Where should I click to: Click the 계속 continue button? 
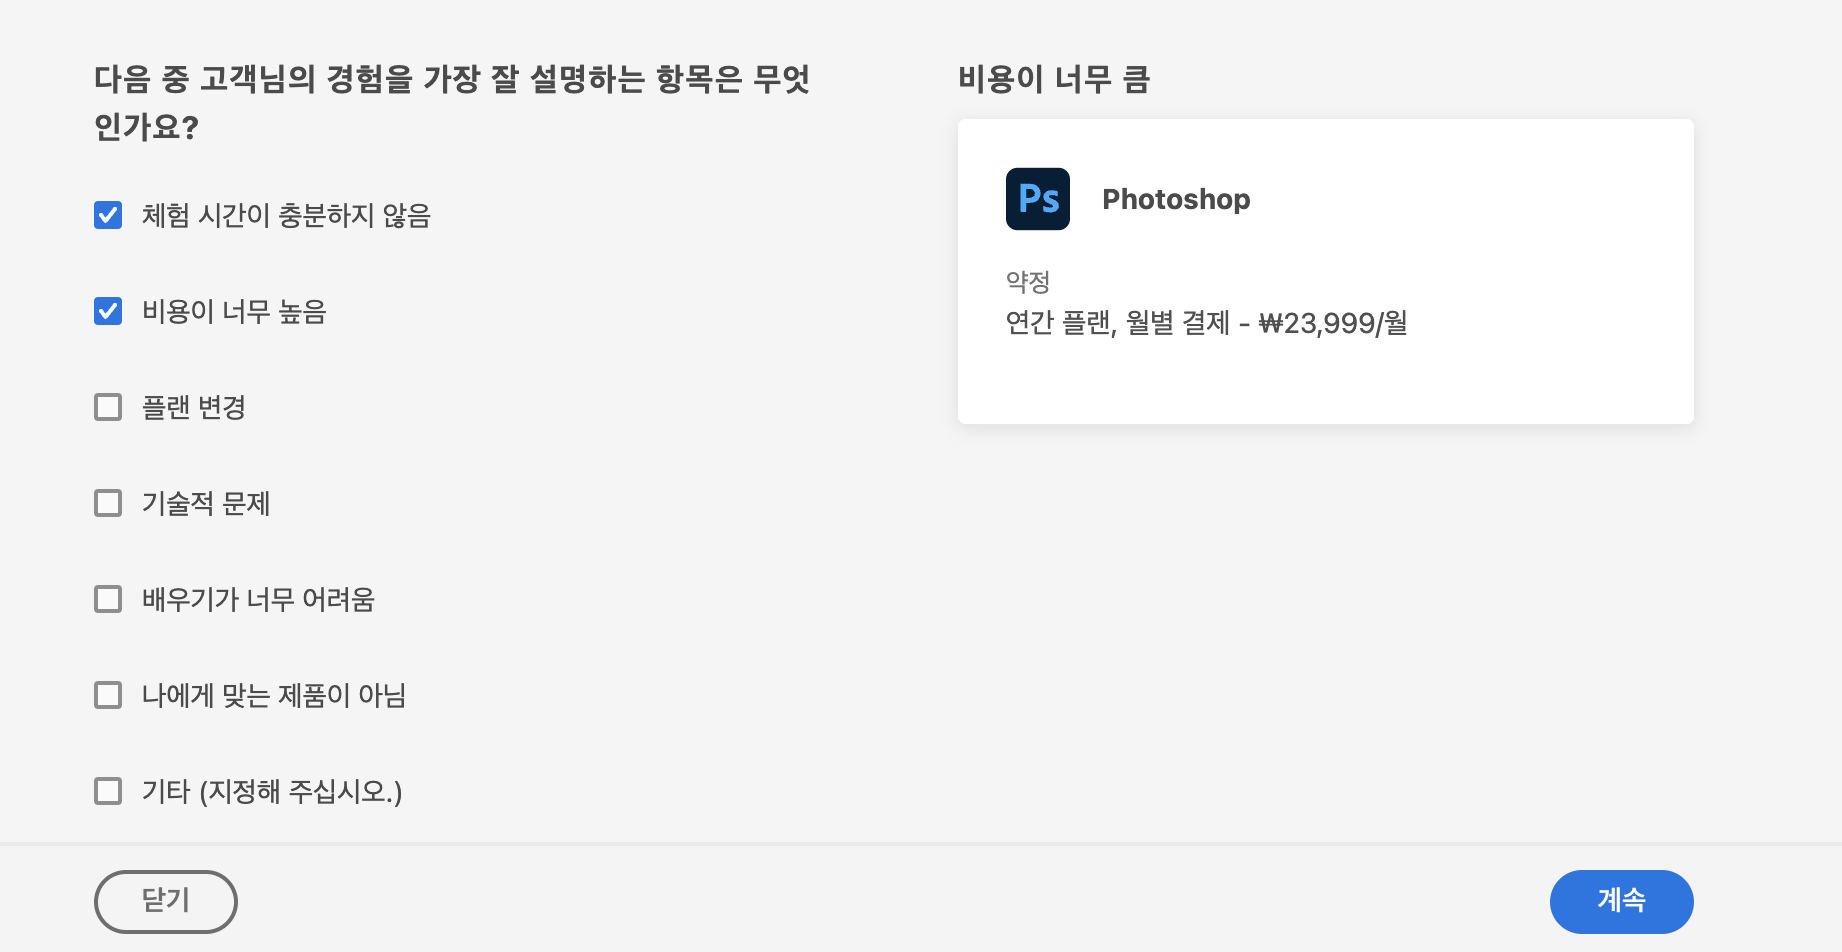1621,901
